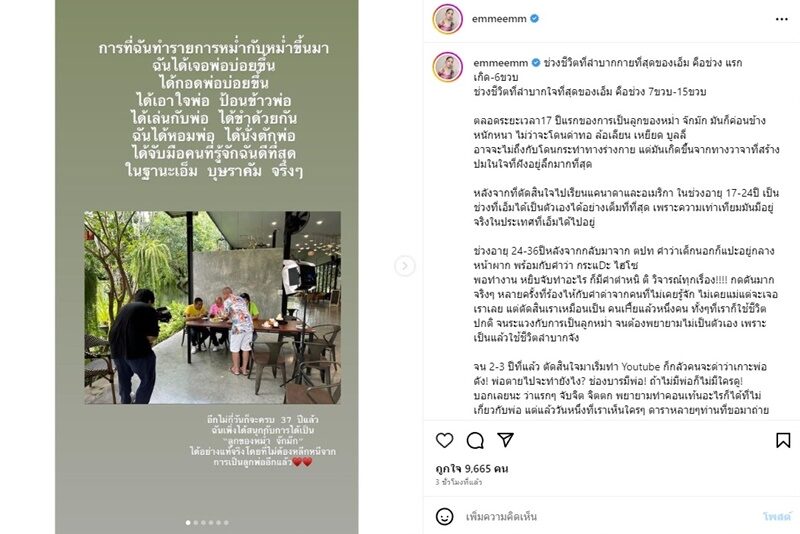Go to next carousel image arrow
The image size is (800, 534).
click(405, 266)
